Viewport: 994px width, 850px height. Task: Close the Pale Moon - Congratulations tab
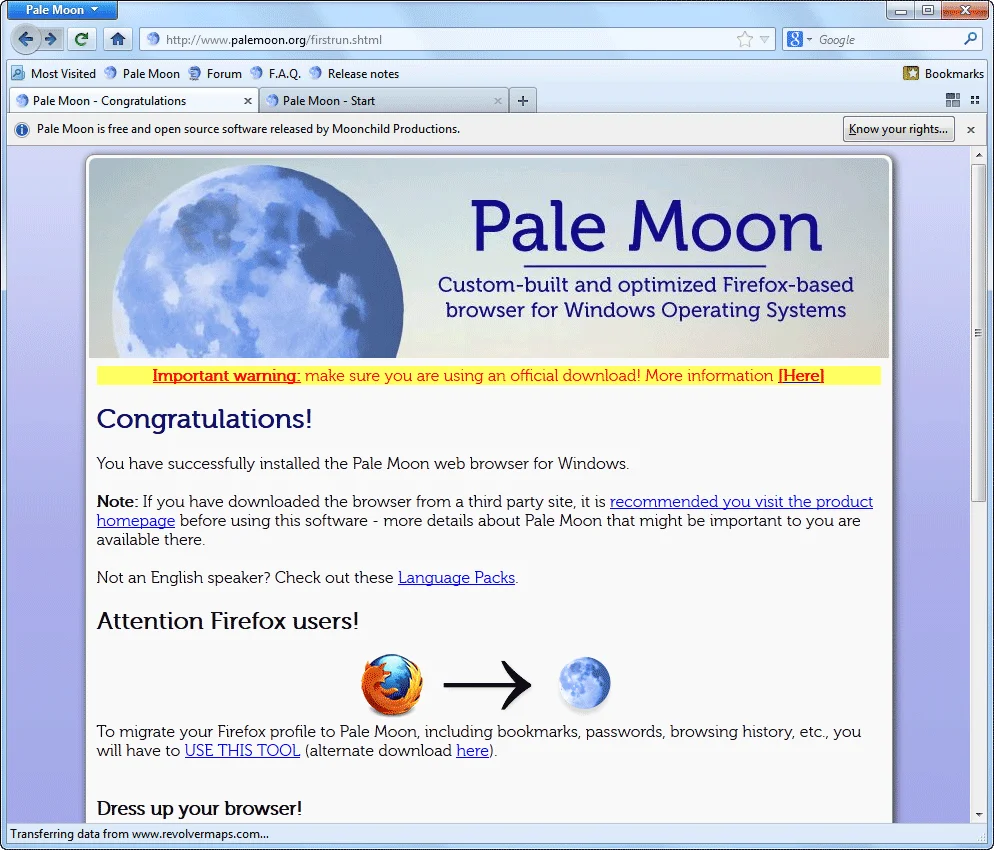tap(248, 101)
